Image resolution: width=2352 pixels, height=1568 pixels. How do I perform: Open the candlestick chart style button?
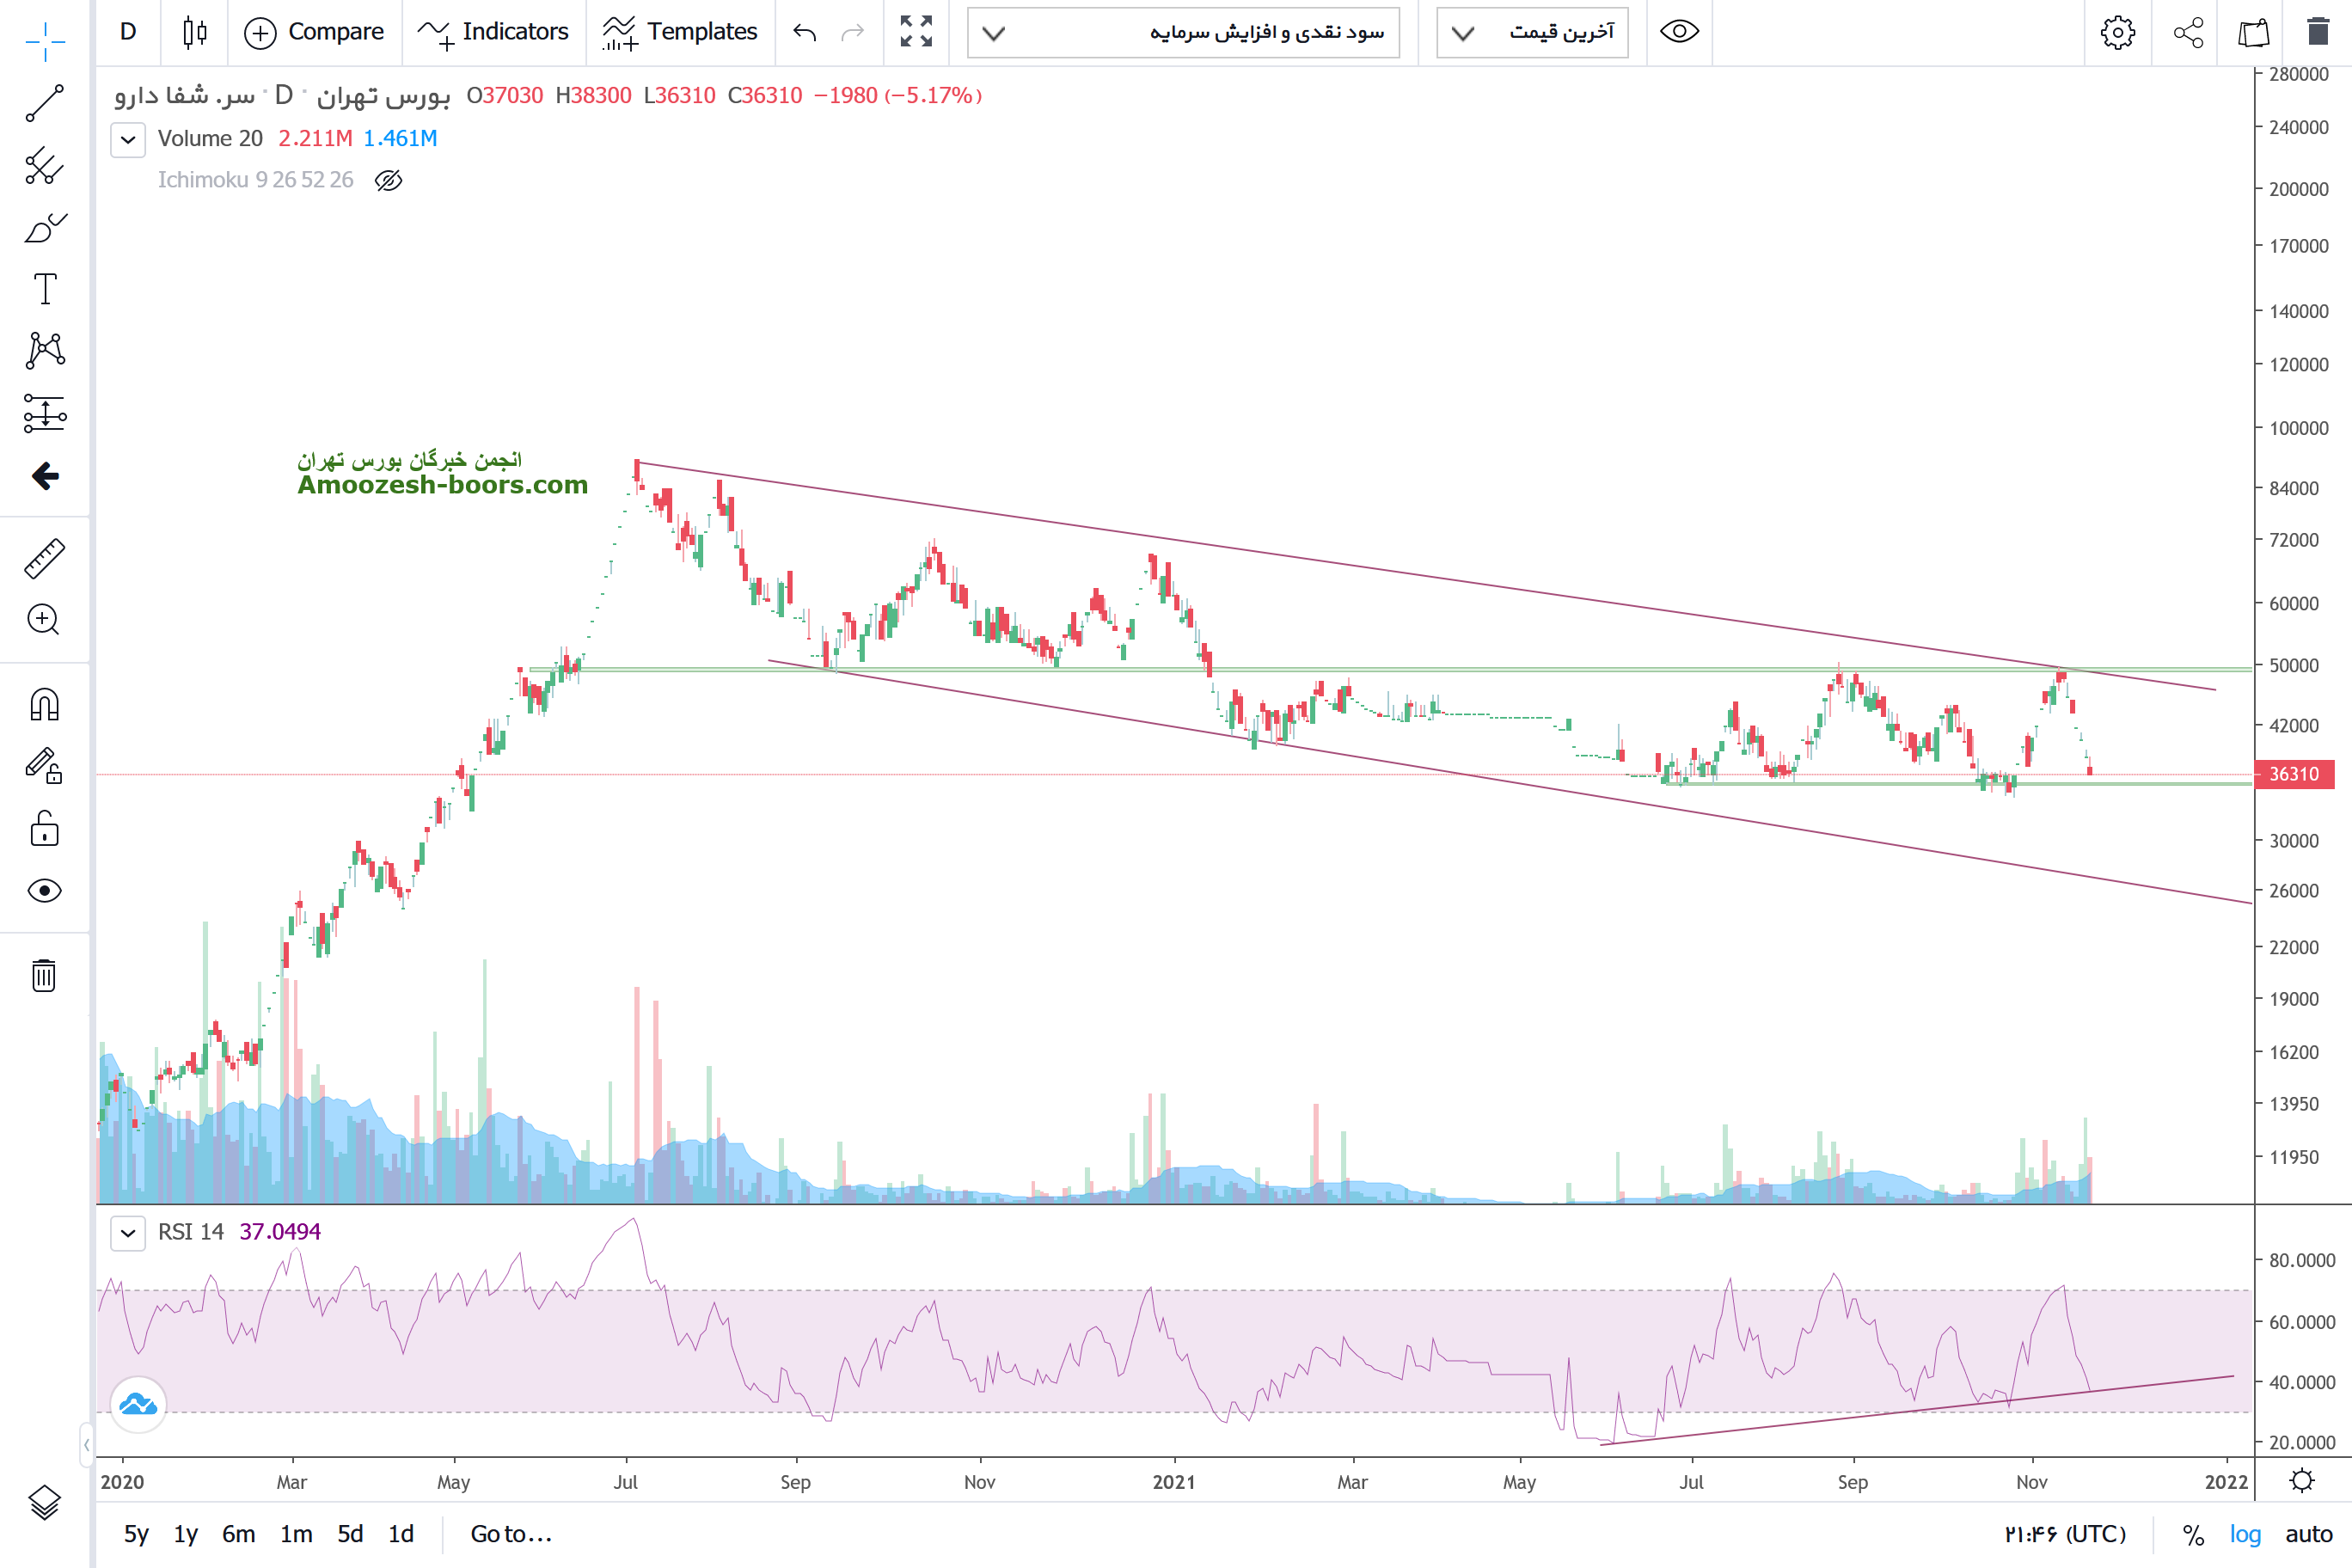[x=195, y=32]
